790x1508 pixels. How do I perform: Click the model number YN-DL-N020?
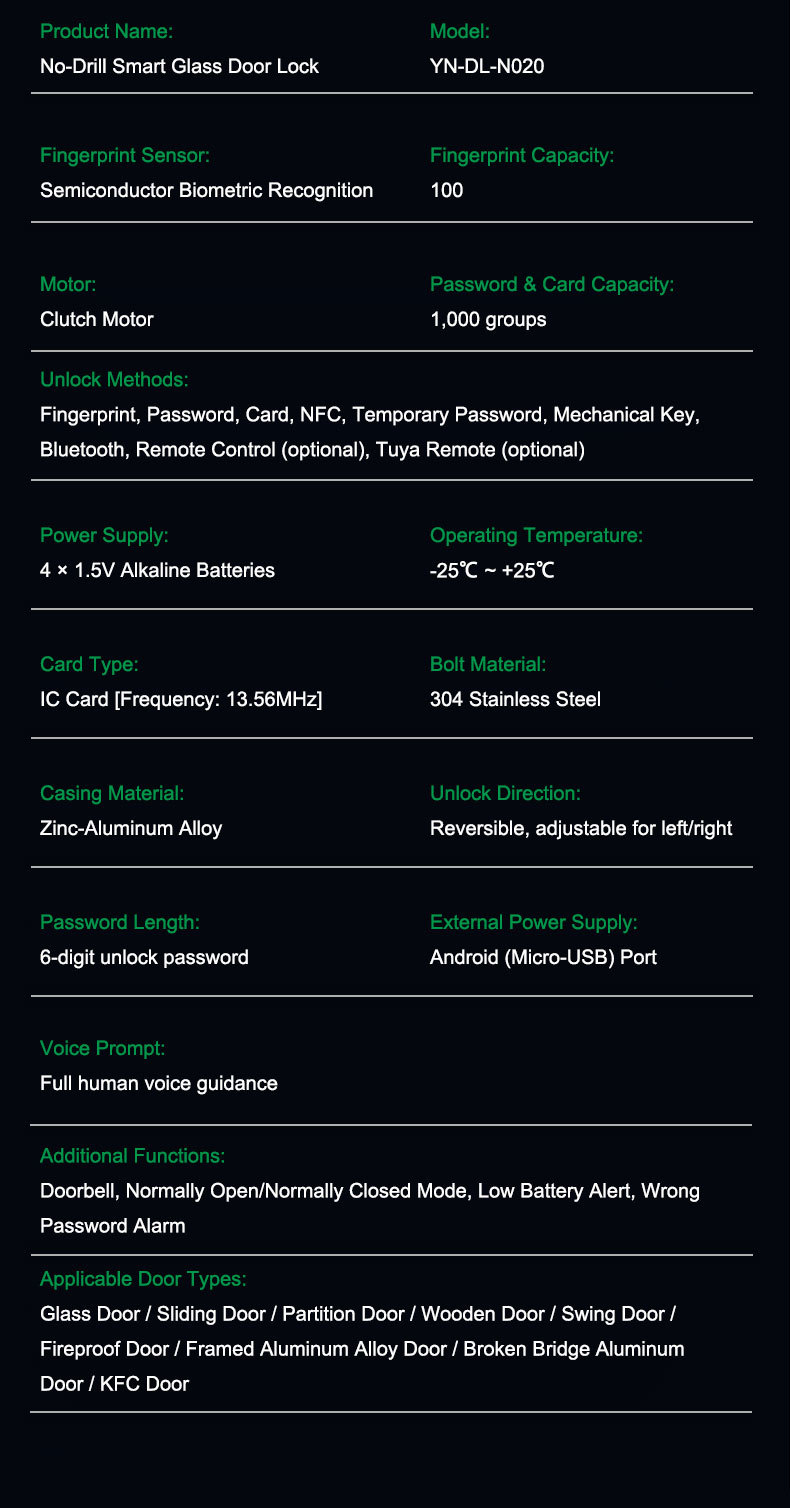(486, 66)
